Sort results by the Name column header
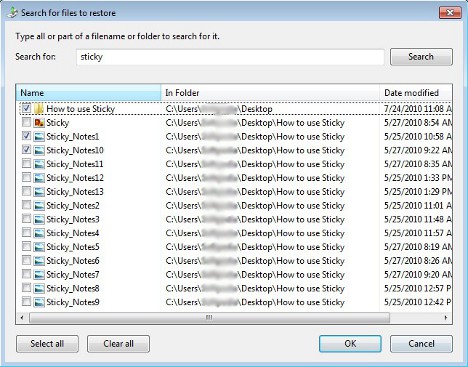This screenshot has width=468, height=367. click(88, 93)
